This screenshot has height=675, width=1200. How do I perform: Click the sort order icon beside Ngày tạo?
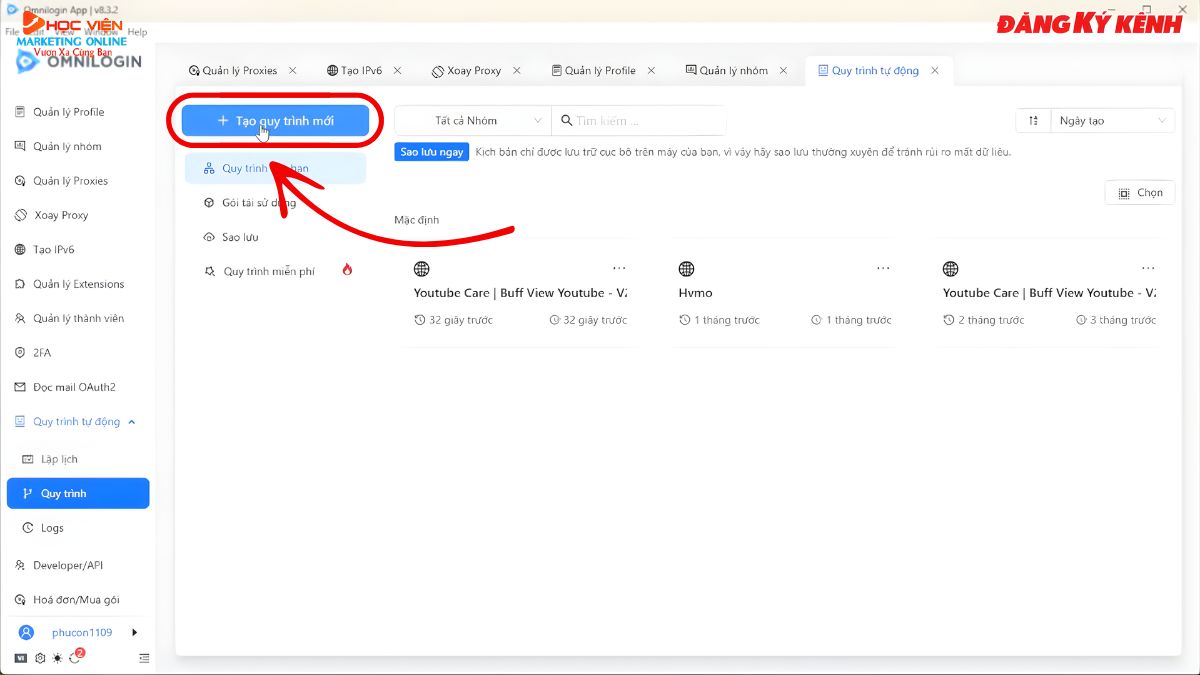click(x=1033, y=121)
